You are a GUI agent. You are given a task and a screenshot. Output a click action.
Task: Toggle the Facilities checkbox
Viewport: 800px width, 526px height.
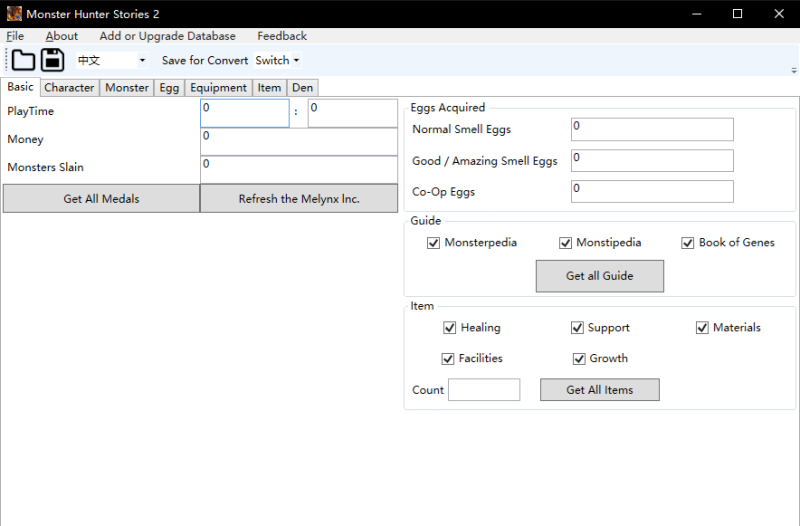tap(447, 359)
